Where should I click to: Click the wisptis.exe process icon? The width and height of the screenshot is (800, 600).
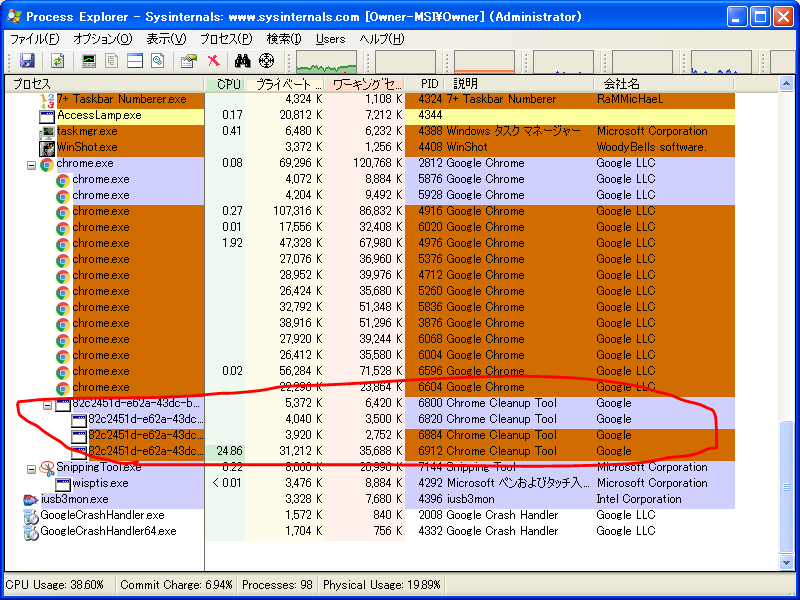coord(63,484)
